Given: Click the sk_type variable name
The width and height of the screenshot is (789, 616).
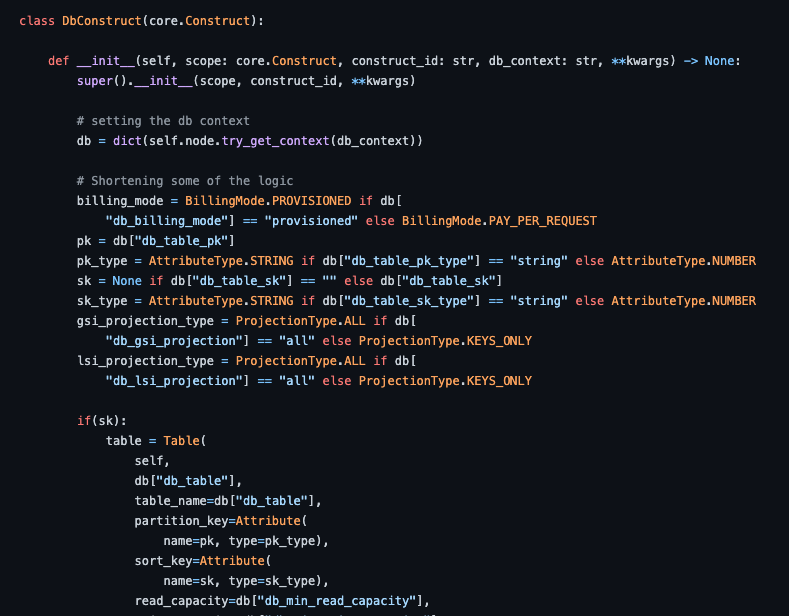Looking at the screenshot, I should [102, 301].
